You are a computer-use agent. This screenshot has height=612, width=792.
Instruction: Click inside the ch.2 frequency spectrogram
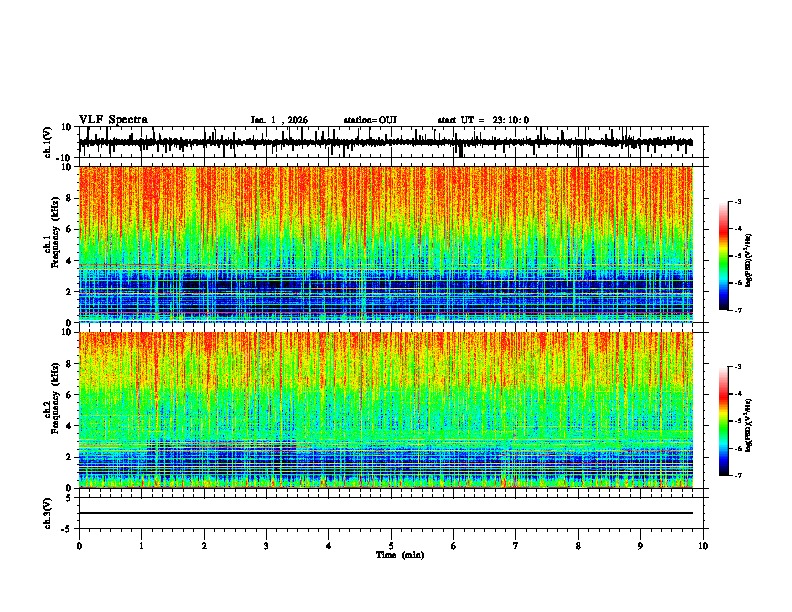coord(386,410)
